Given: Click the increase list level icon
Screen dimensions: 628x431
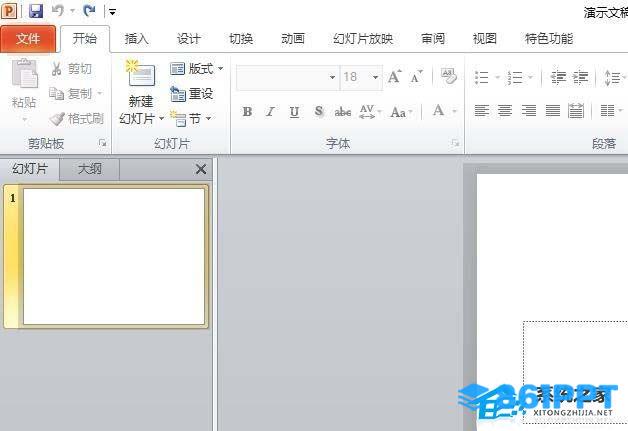Looking at the screenshot, I should pos(581,77).
